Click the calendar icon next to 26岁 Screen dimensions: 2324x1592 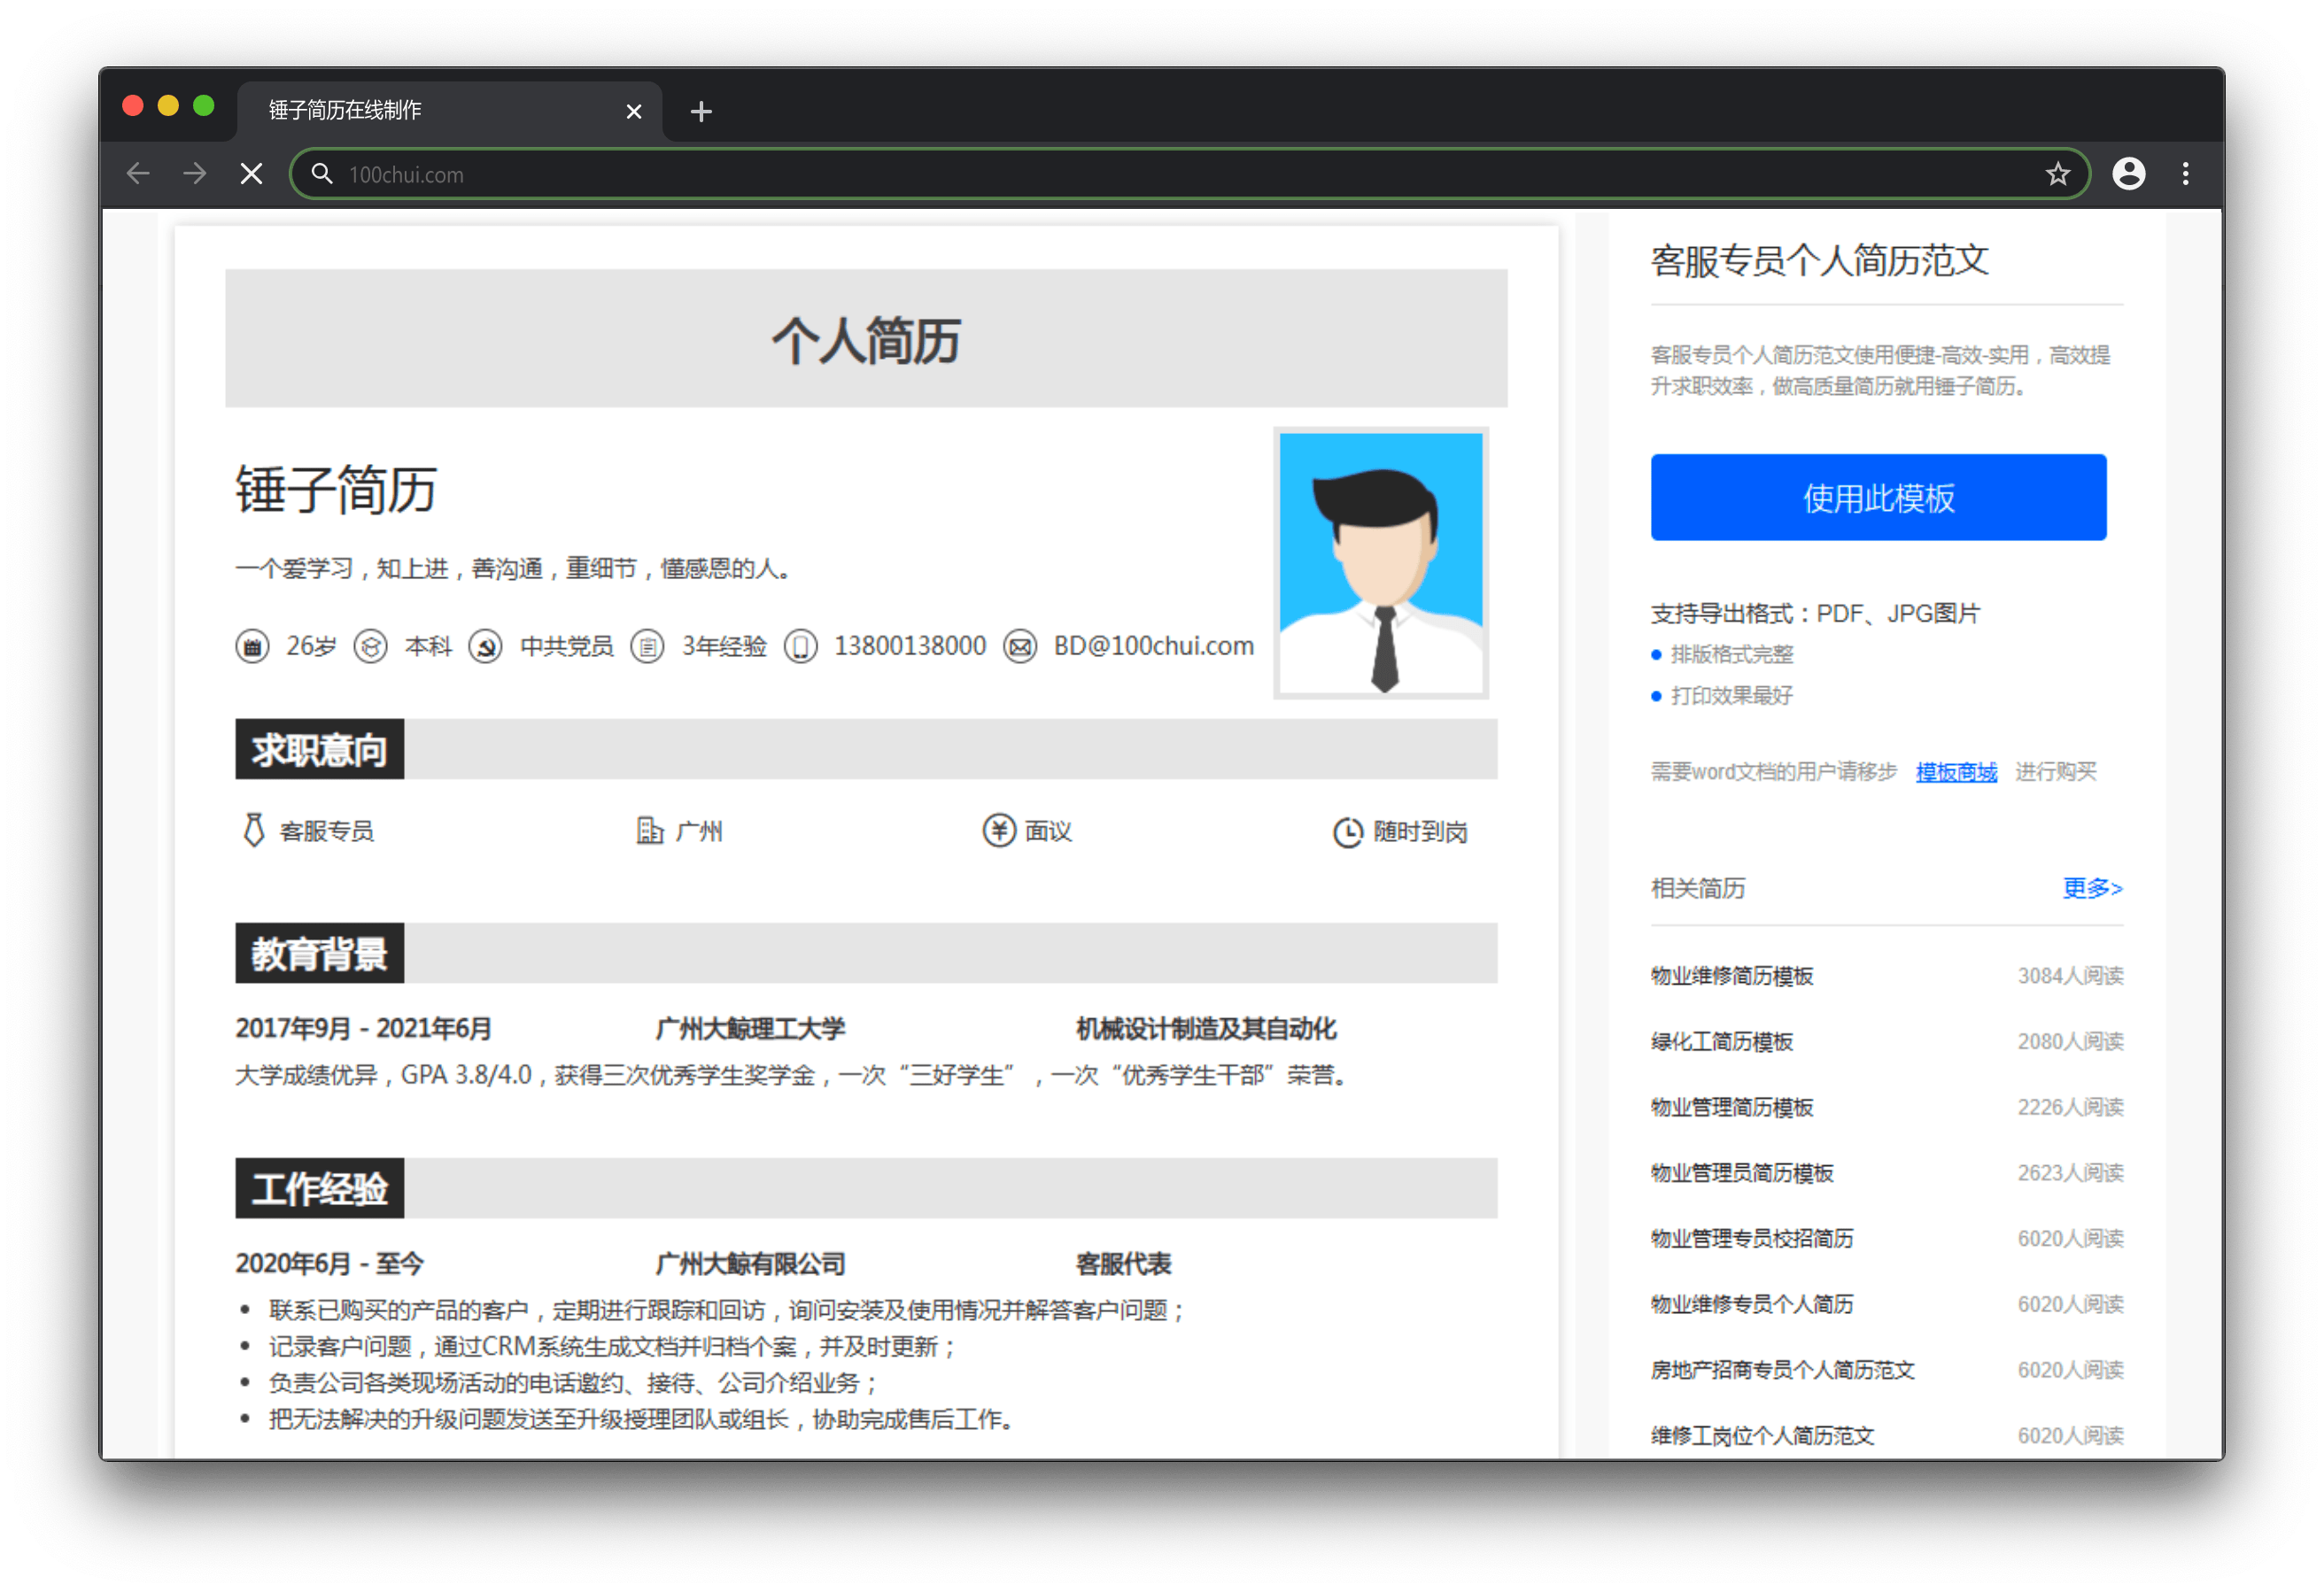coord(252,647)
